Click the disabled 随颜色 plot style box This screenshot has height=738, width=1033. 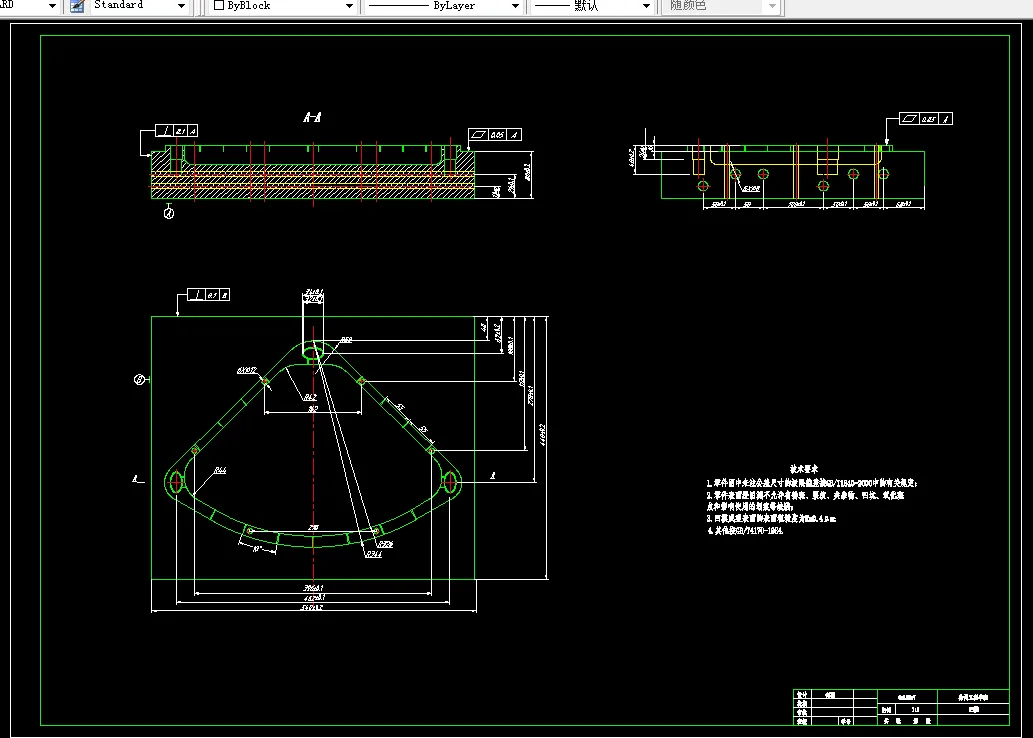click(721, 6)
